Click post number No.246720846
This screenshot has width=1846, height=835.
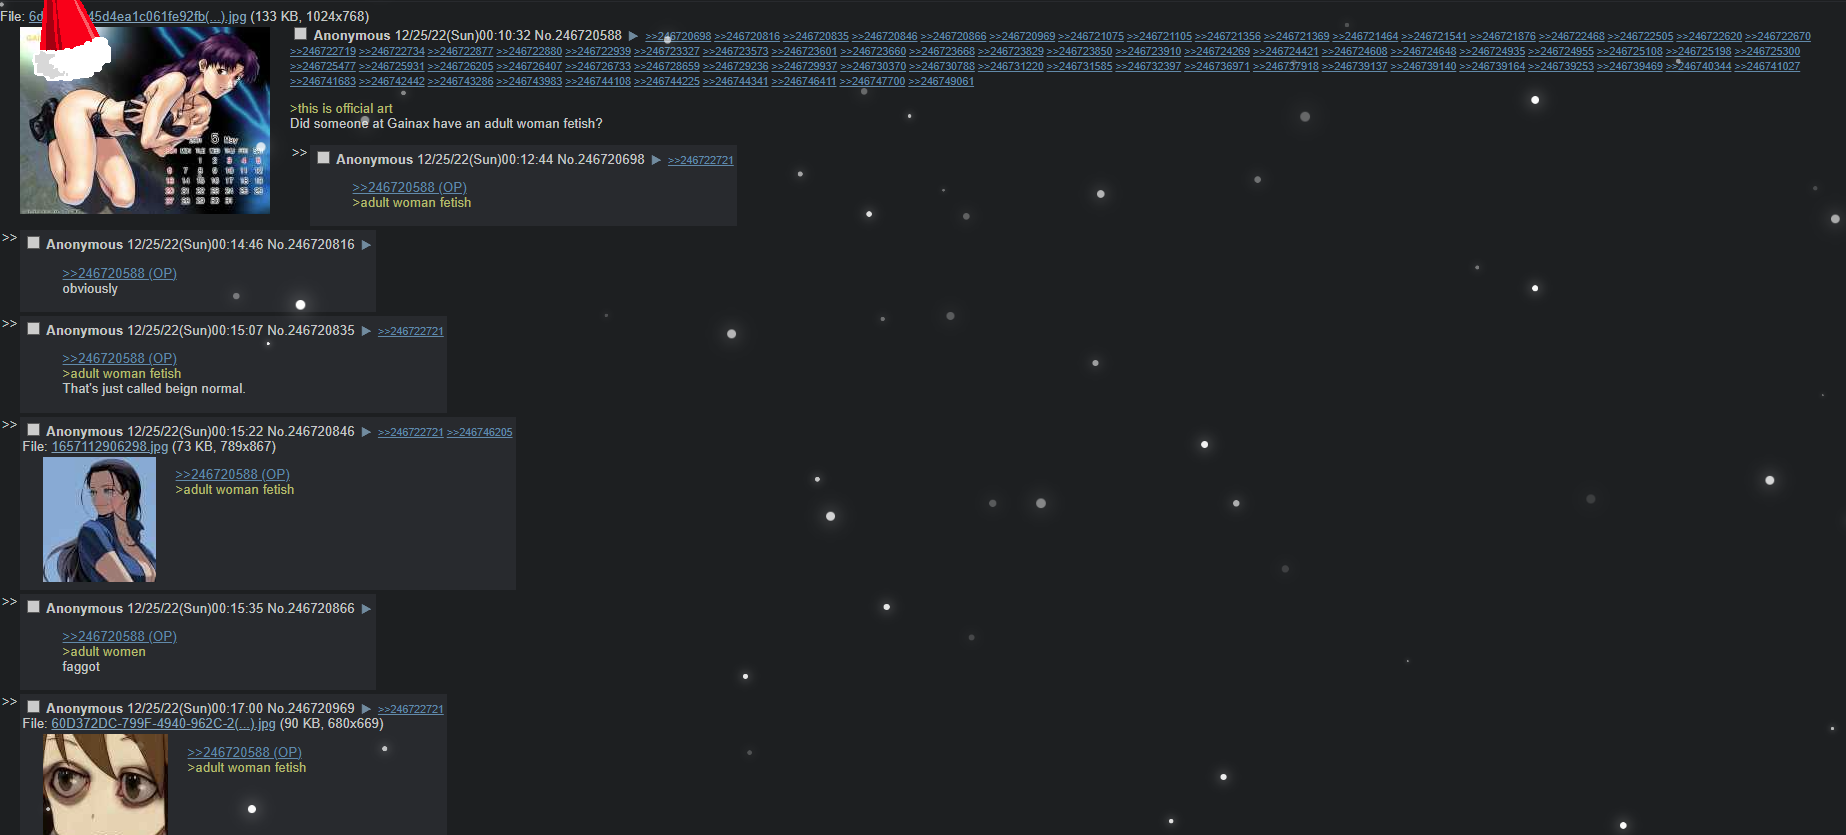pyautogui.click(x=311, y=431)
